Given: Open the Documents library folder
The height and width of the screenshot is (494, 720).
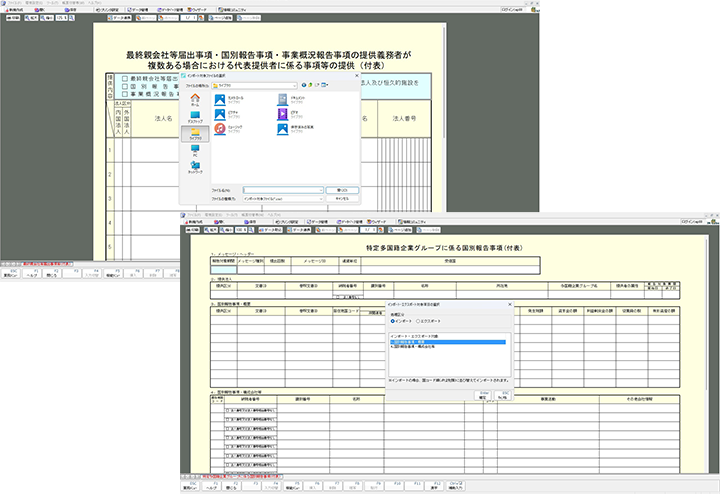Looking at the screenshot, I should tap(283, 100).
